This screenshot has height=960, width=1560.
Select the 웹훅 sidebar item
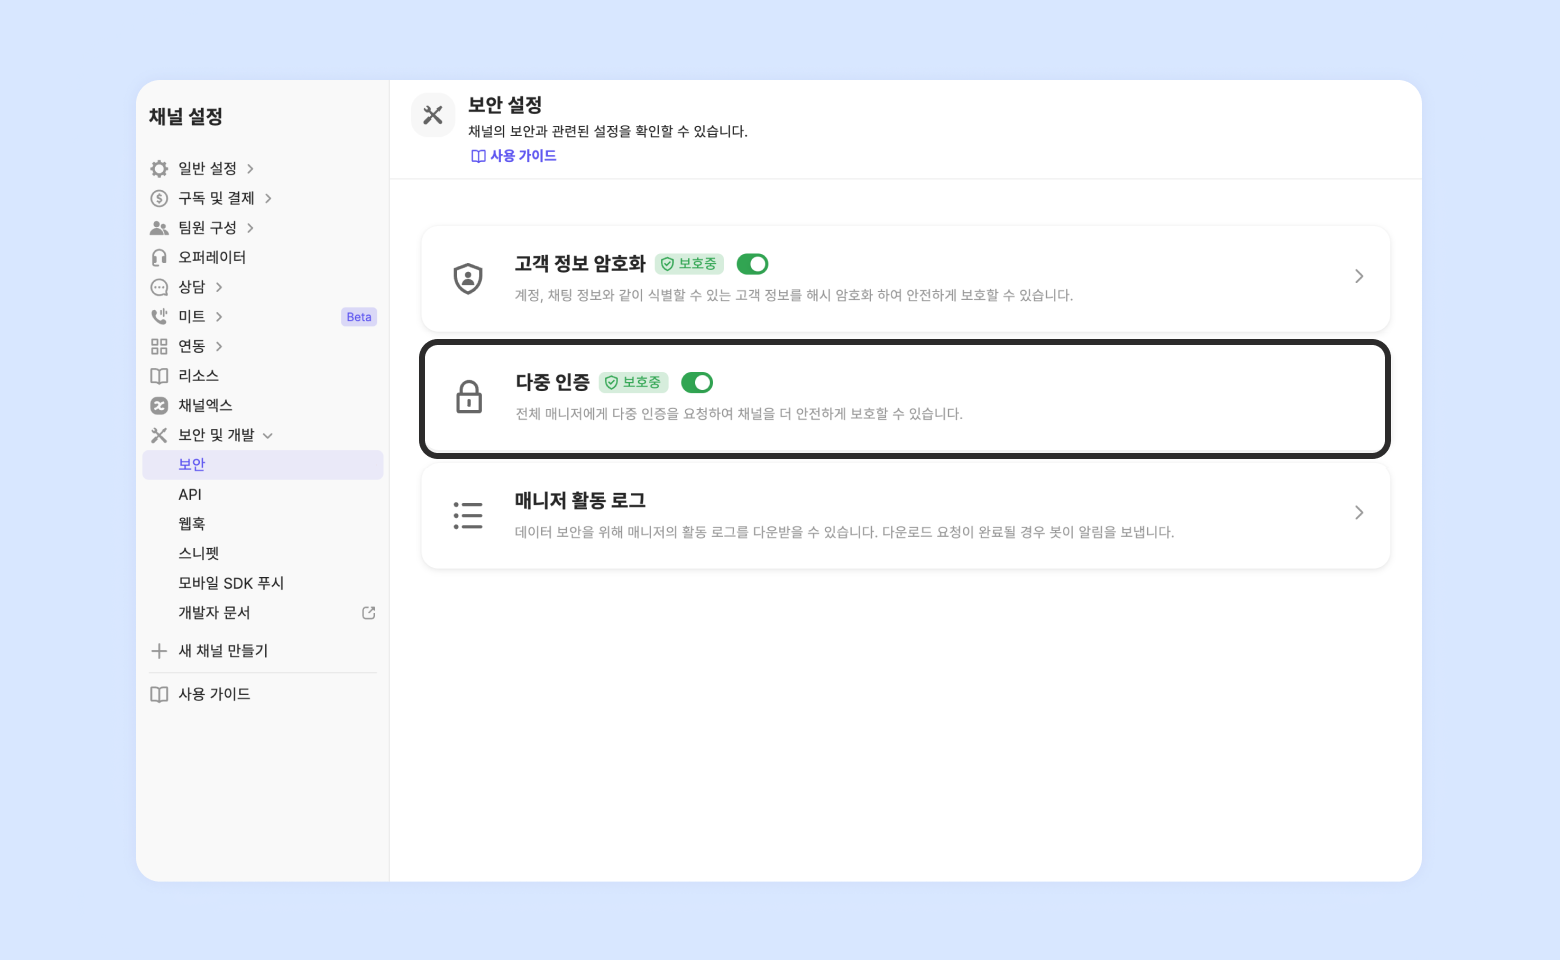coord(192,524)
